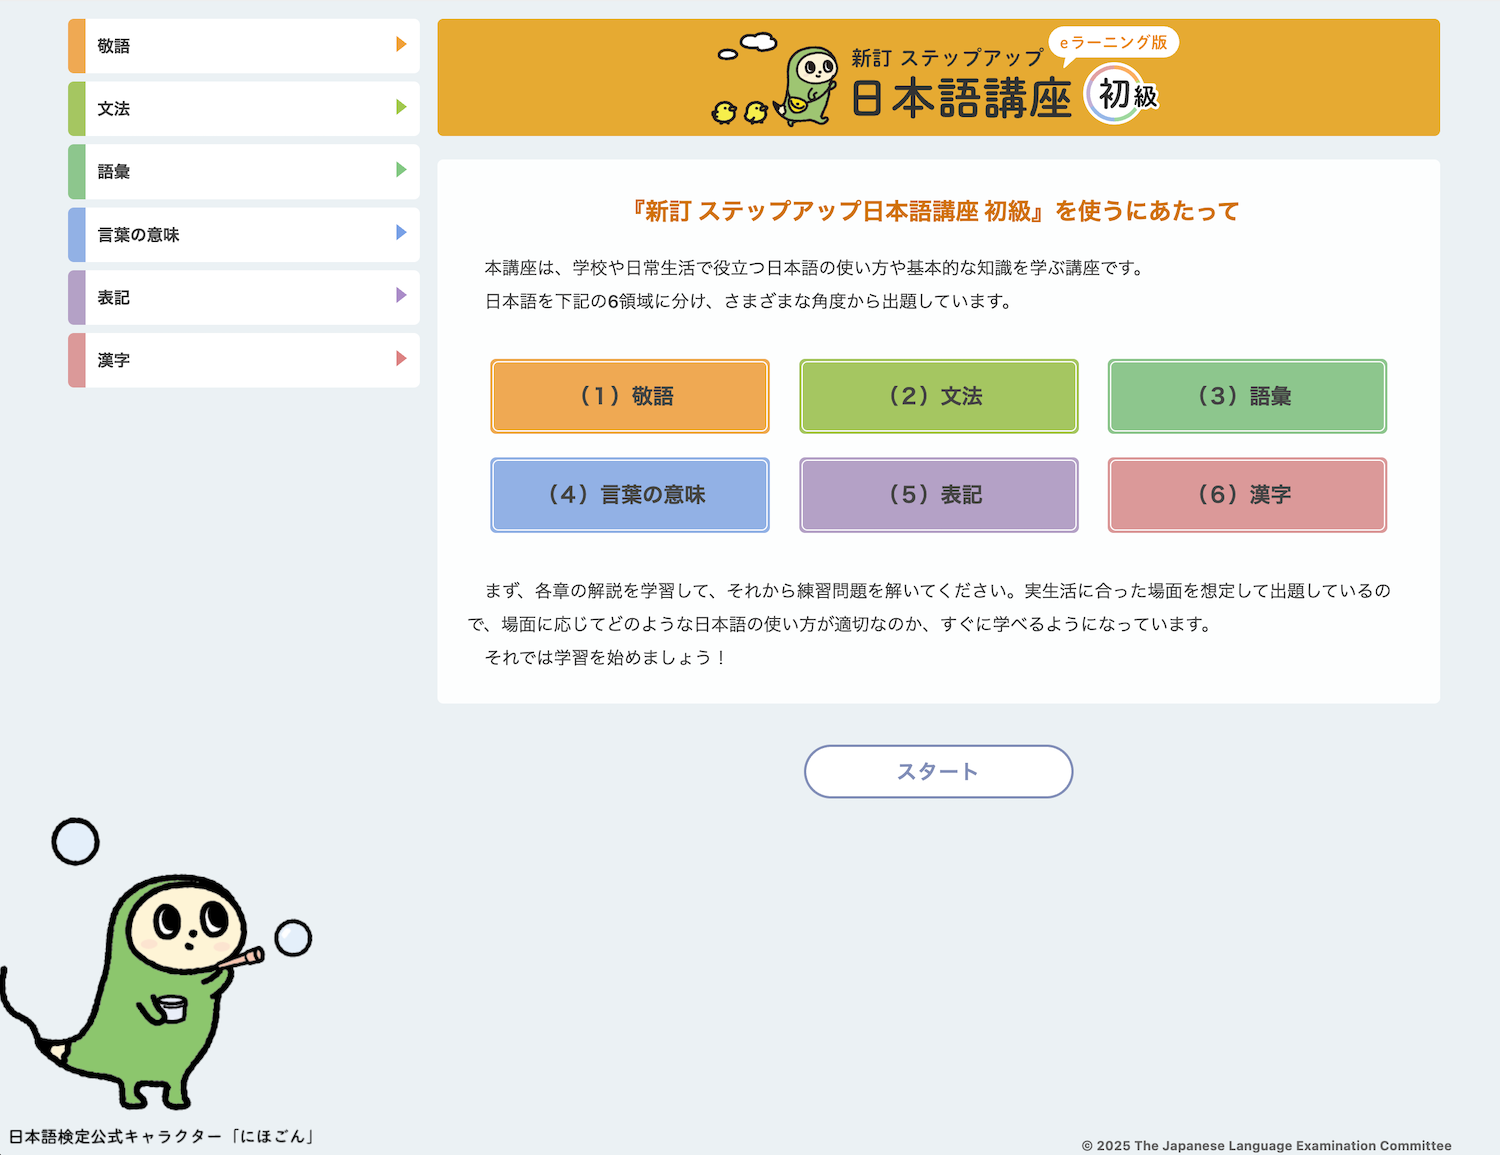Click the eラーニング版 speech bubble
The height and width of the screenshot is (1155, 1500).
[1113, 43]
